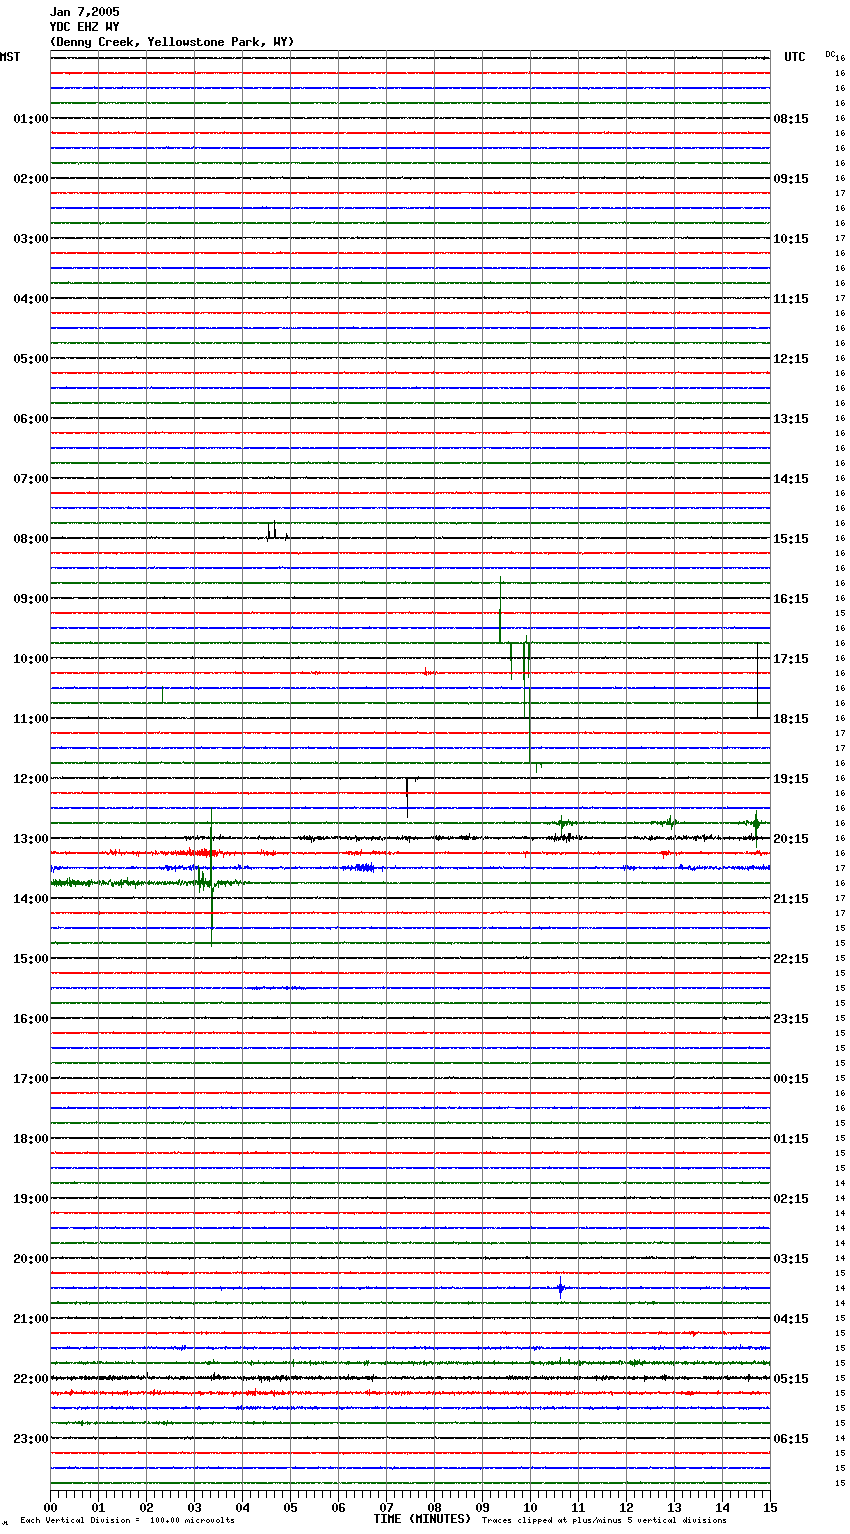Select the '19:00' MST time label
Screen dimensions: 850x1534
(31, 1199)
